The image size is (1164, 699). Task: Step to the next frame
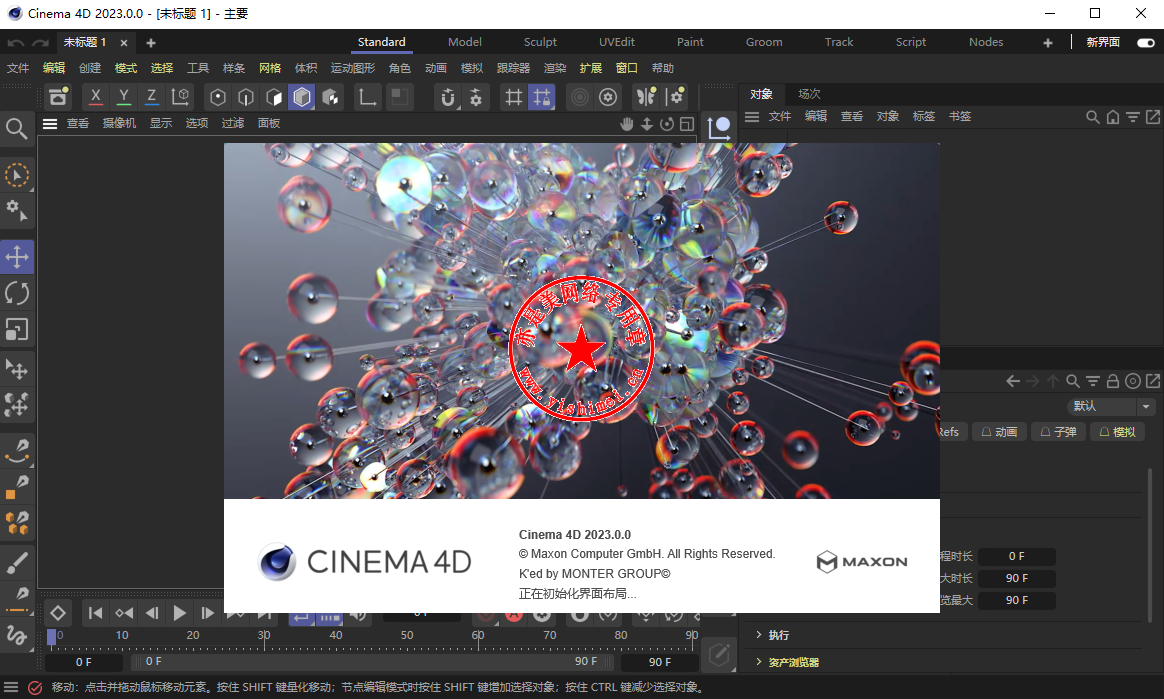click(x=207, y=613)
